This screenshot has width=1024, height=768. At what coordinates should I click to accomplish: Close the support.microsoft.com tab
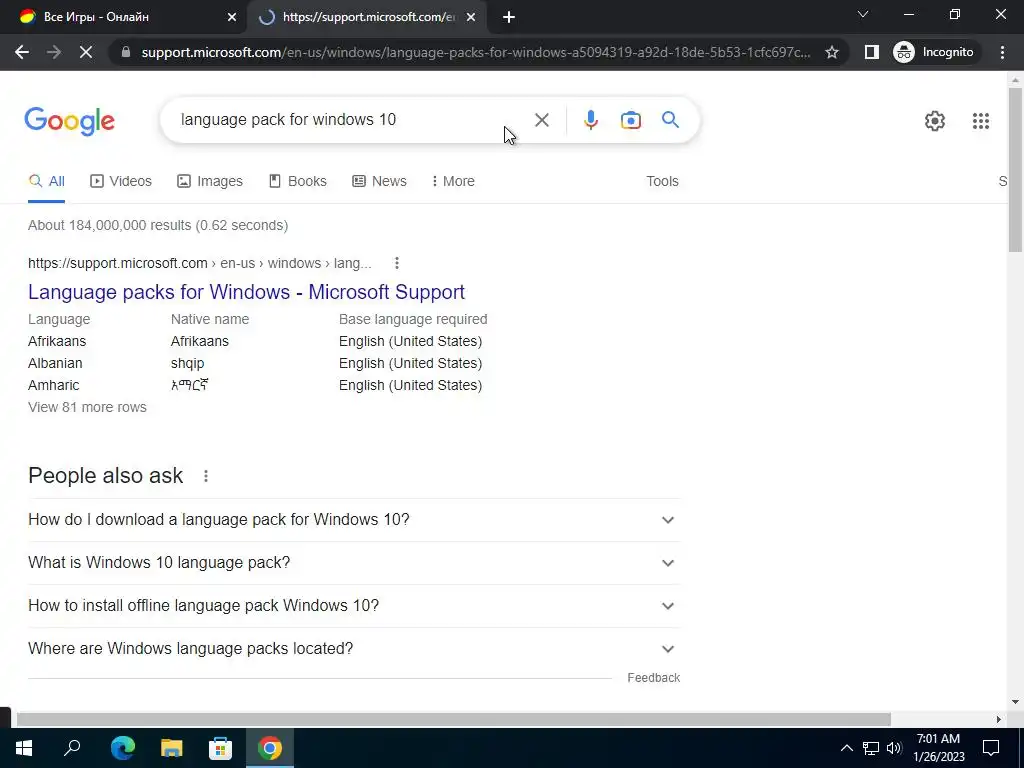471,18
